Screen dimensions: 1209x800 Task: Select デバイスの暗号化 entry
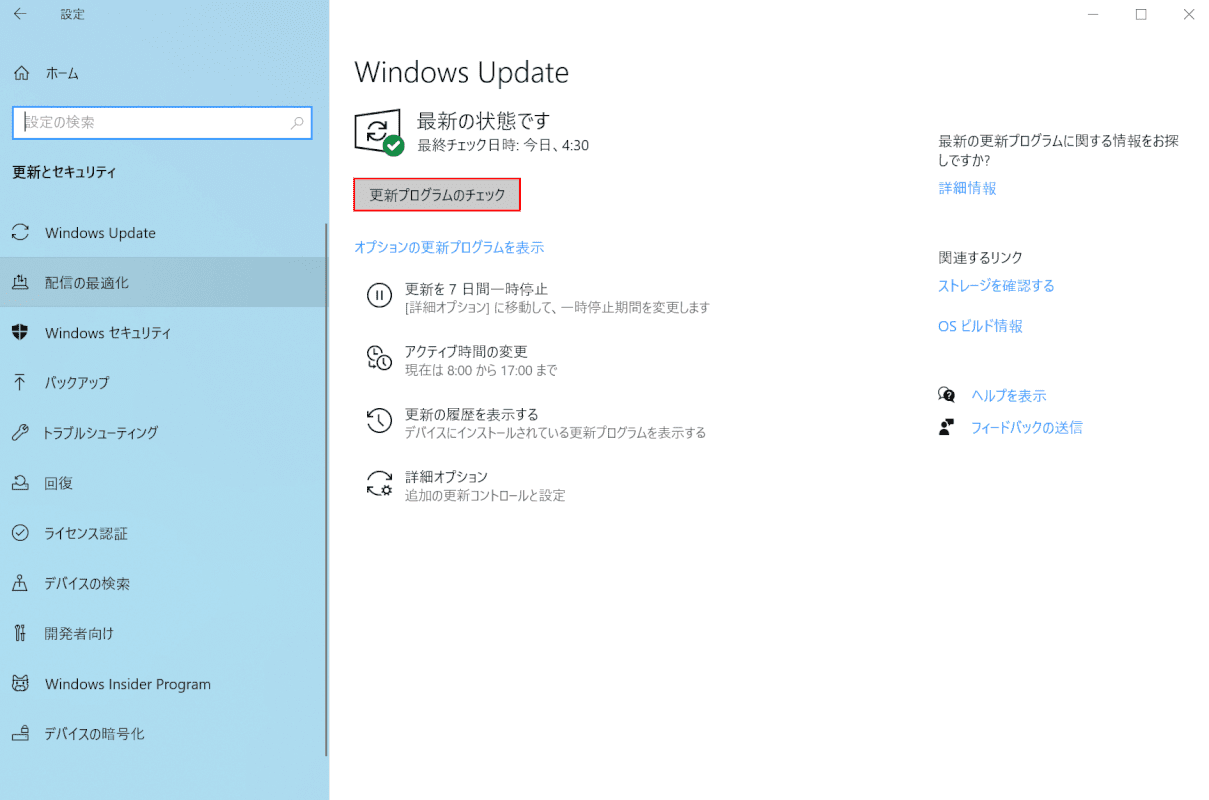point(164,734)
